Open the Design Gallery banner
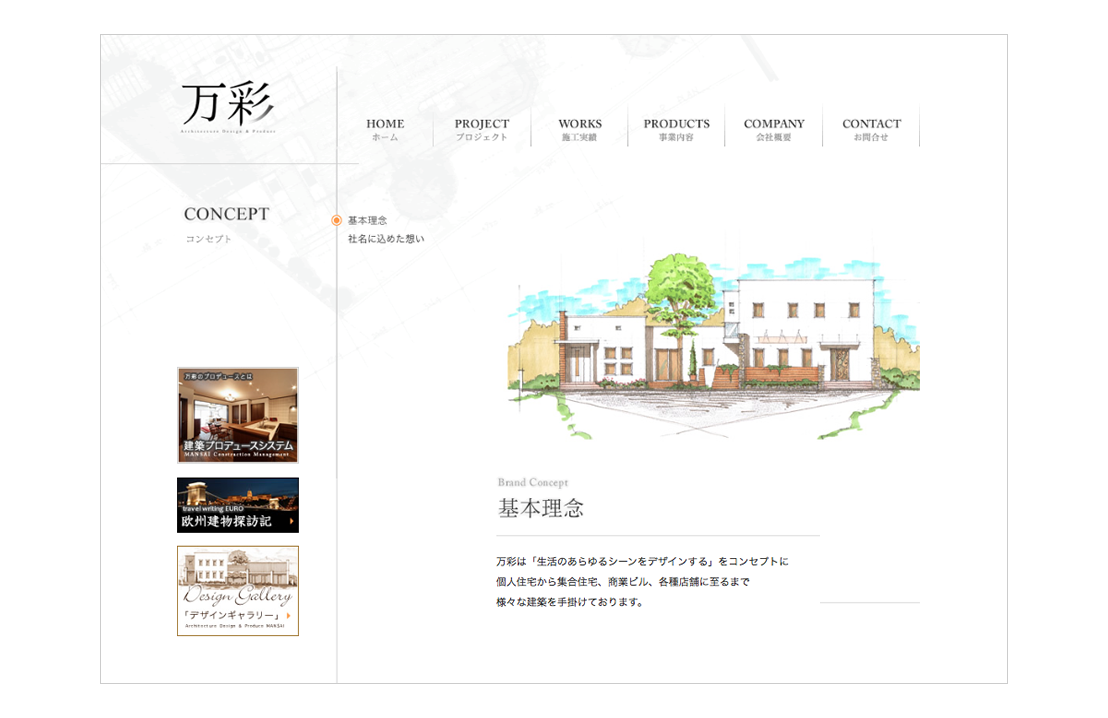 click(x=238, y=590)
